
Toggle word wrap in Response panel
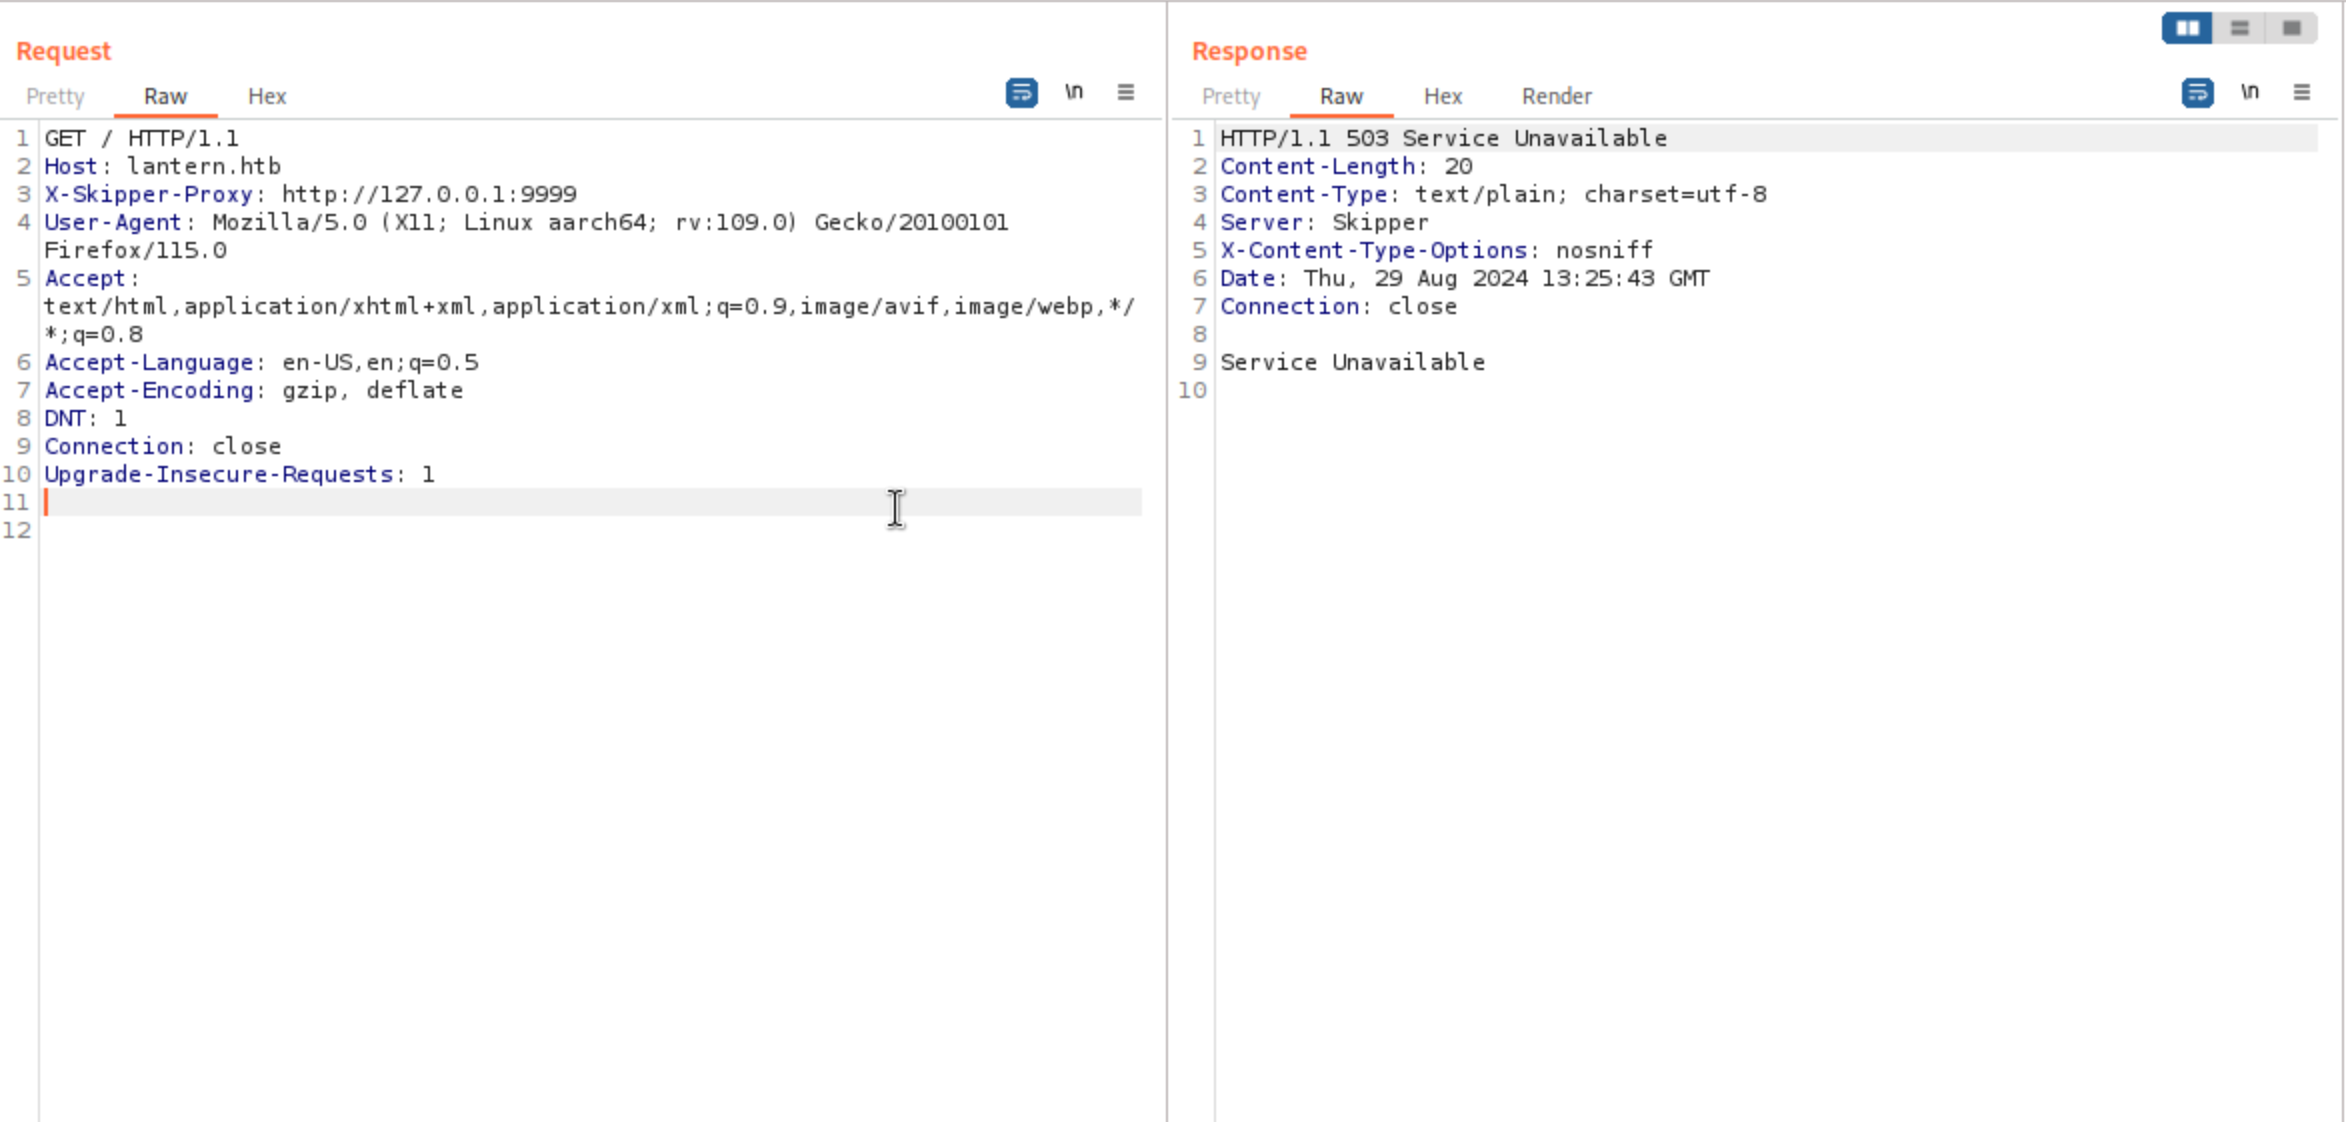[2197, 93]
